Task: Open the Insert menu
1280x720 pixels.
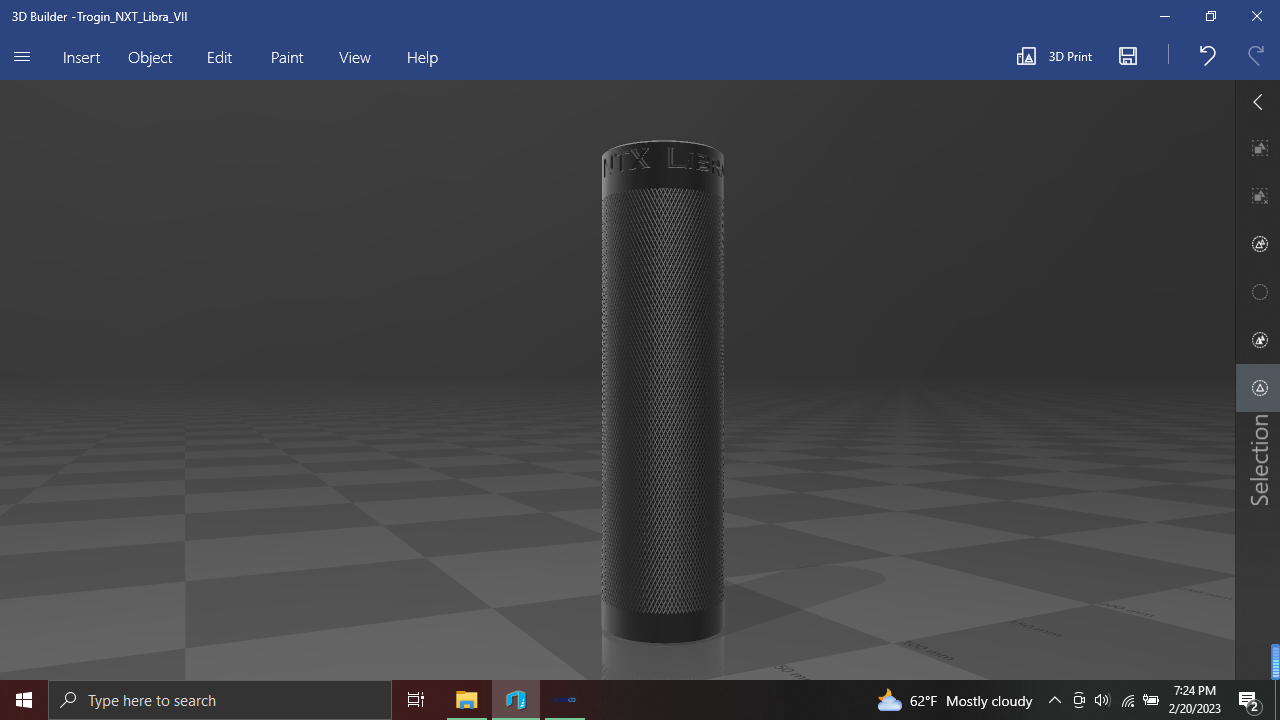Action: pyautogui.click(x=81, y=57)
